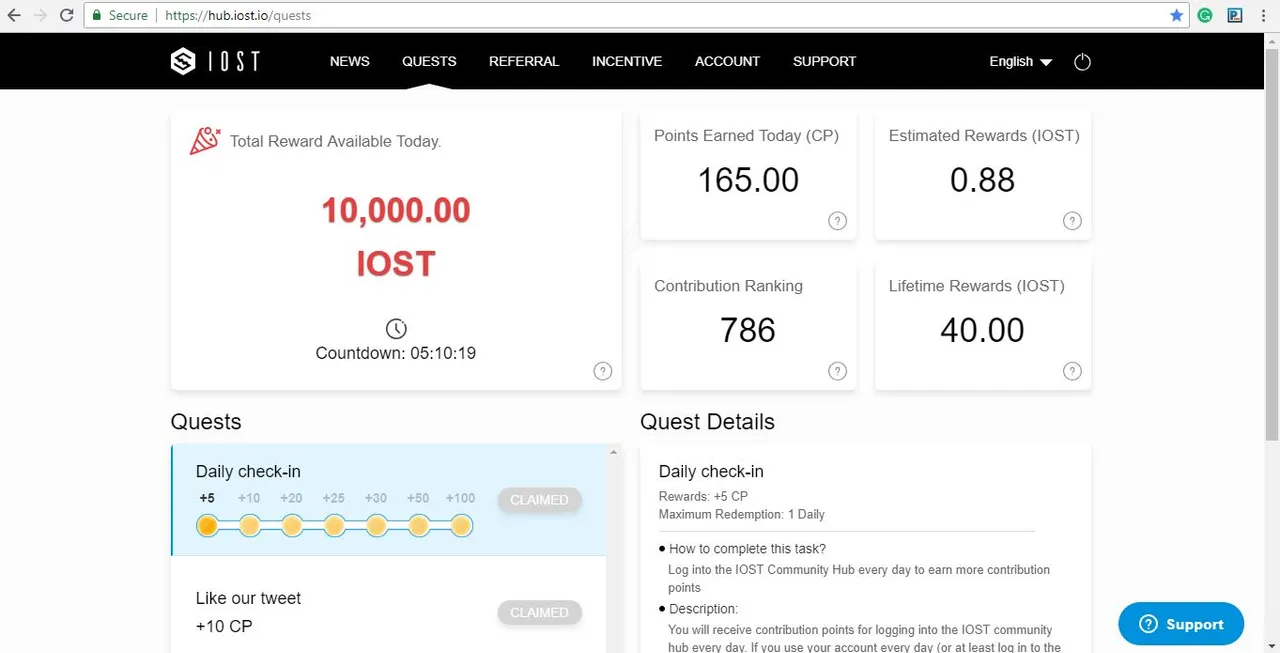Click the IOST logo

coord(214,62)
